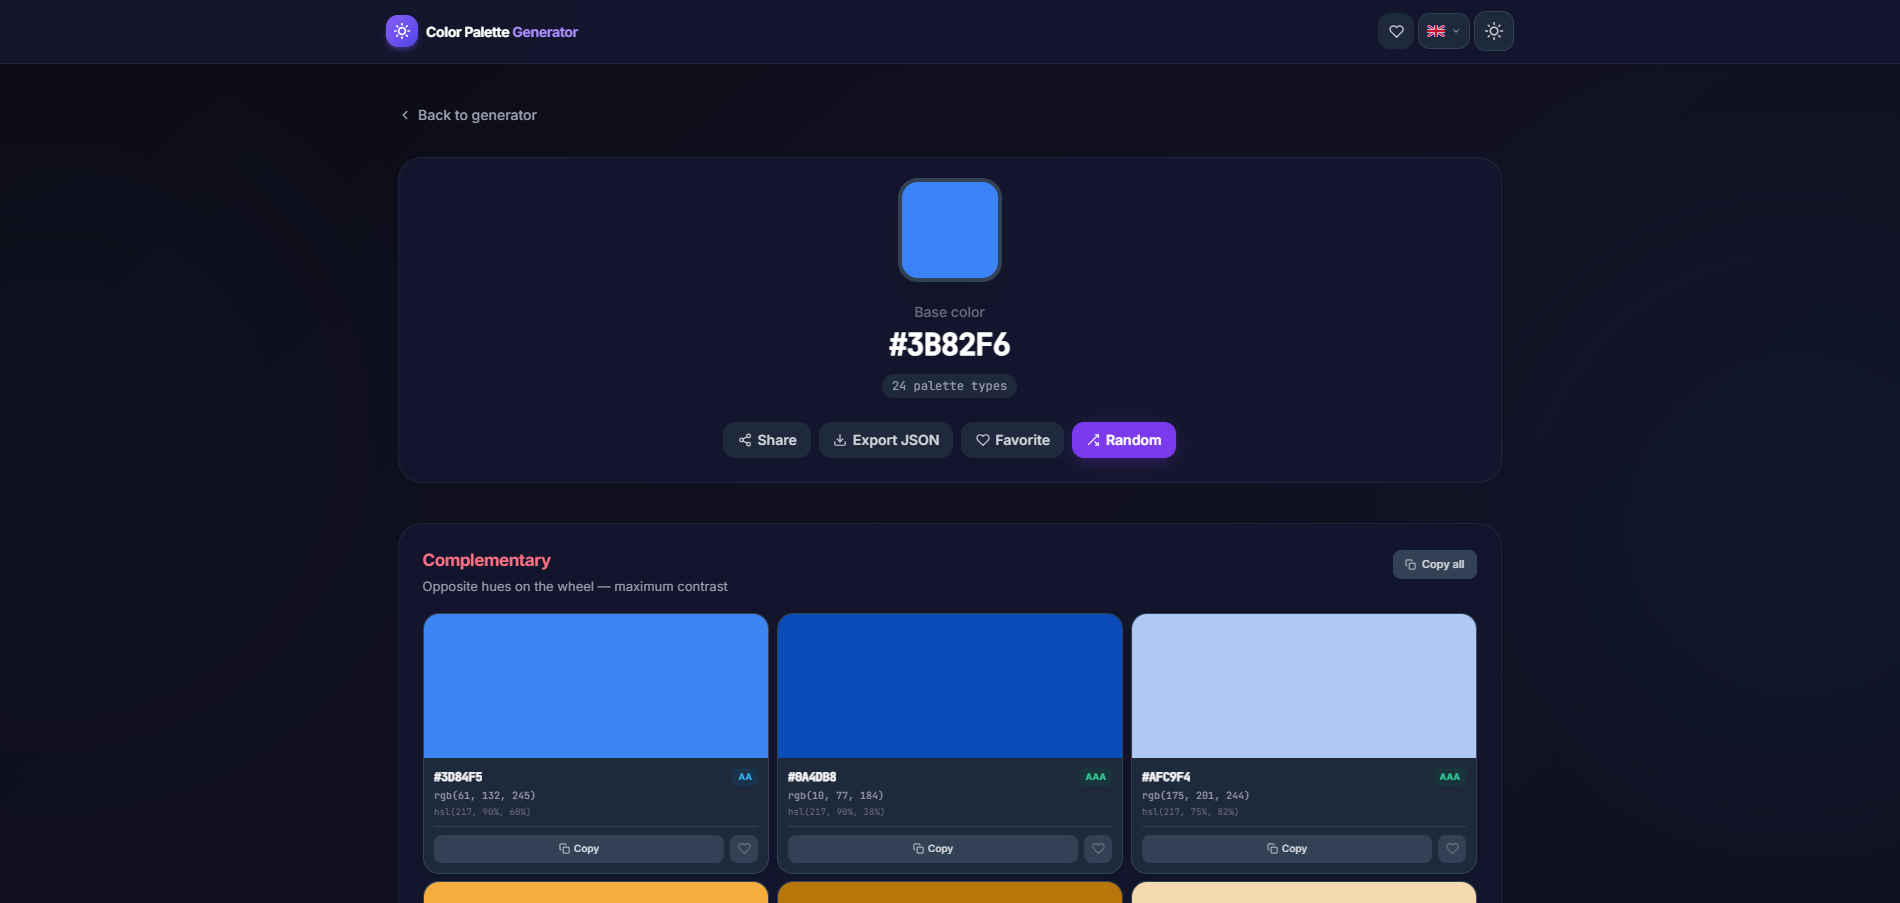
Task: Click the Color Palette Generator logo icon
Action: 401,31
